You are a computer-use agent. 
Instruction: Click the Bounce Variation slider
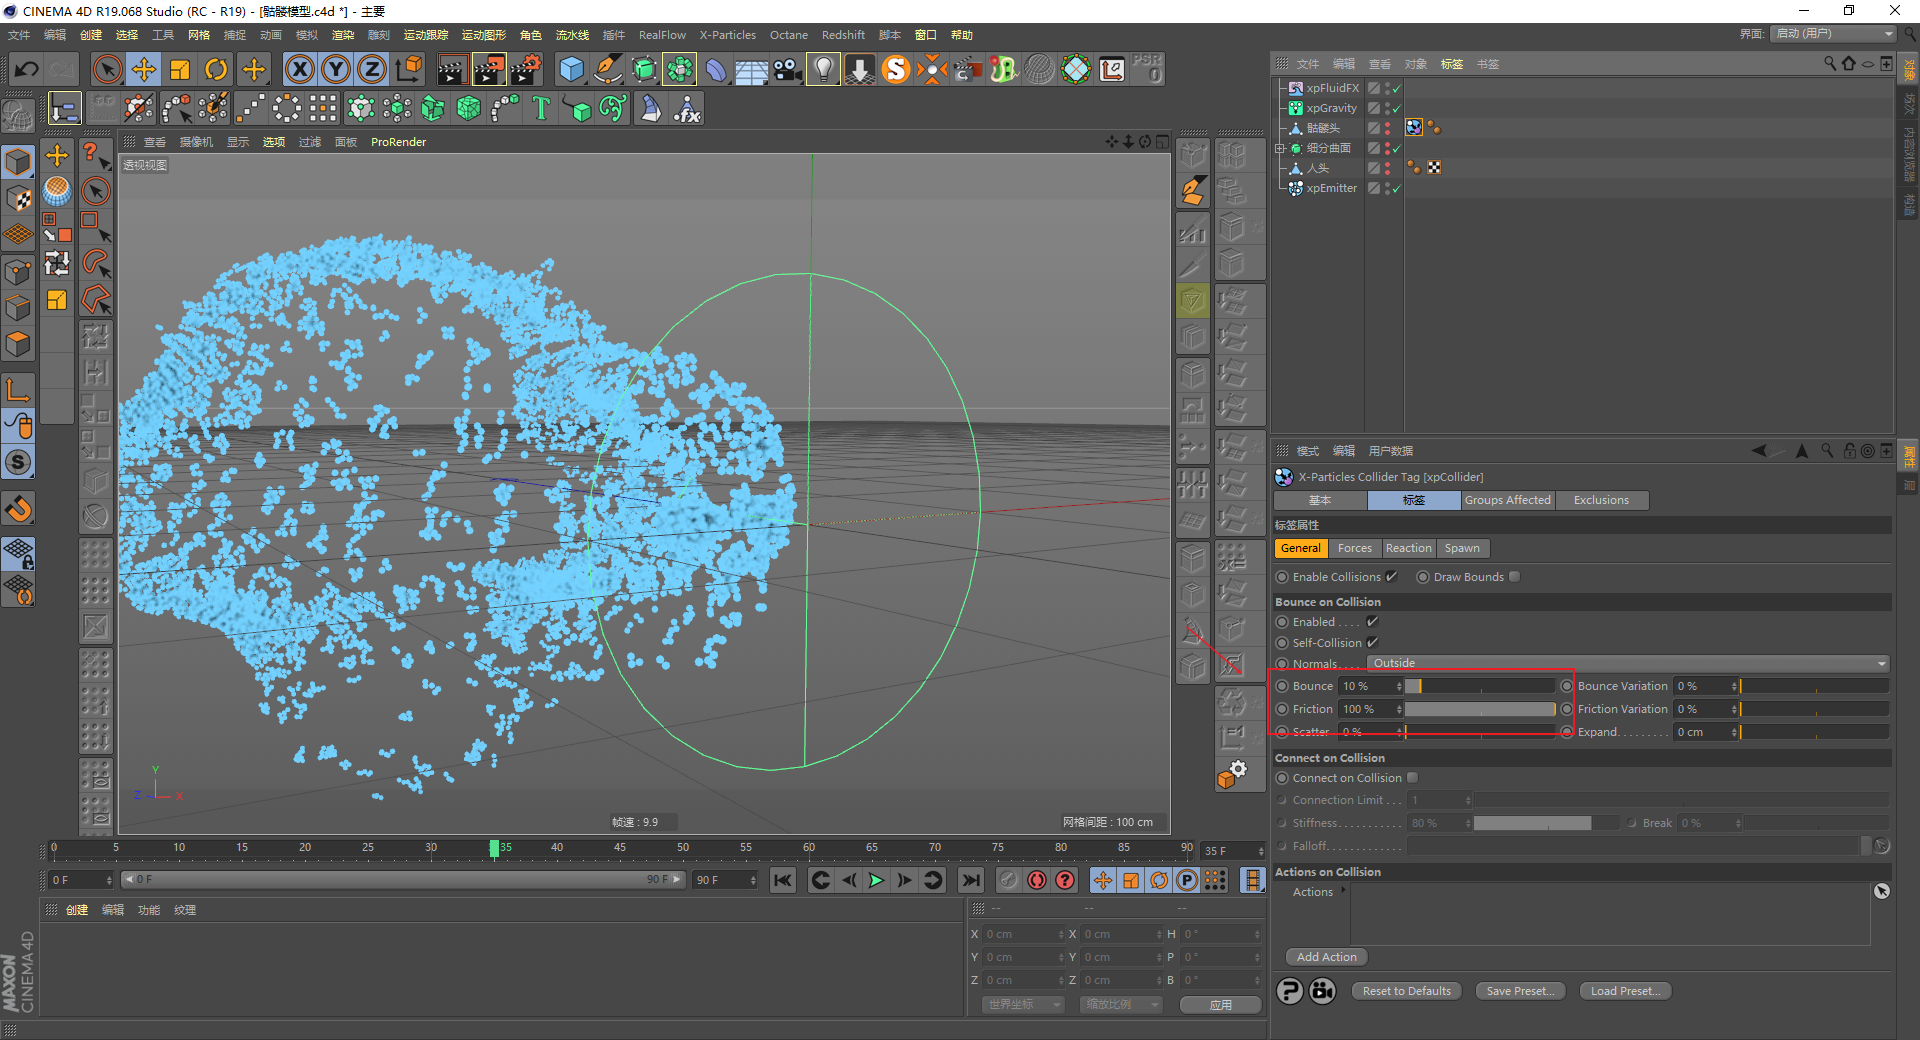pyautogui.click(x=1814, y=686)
